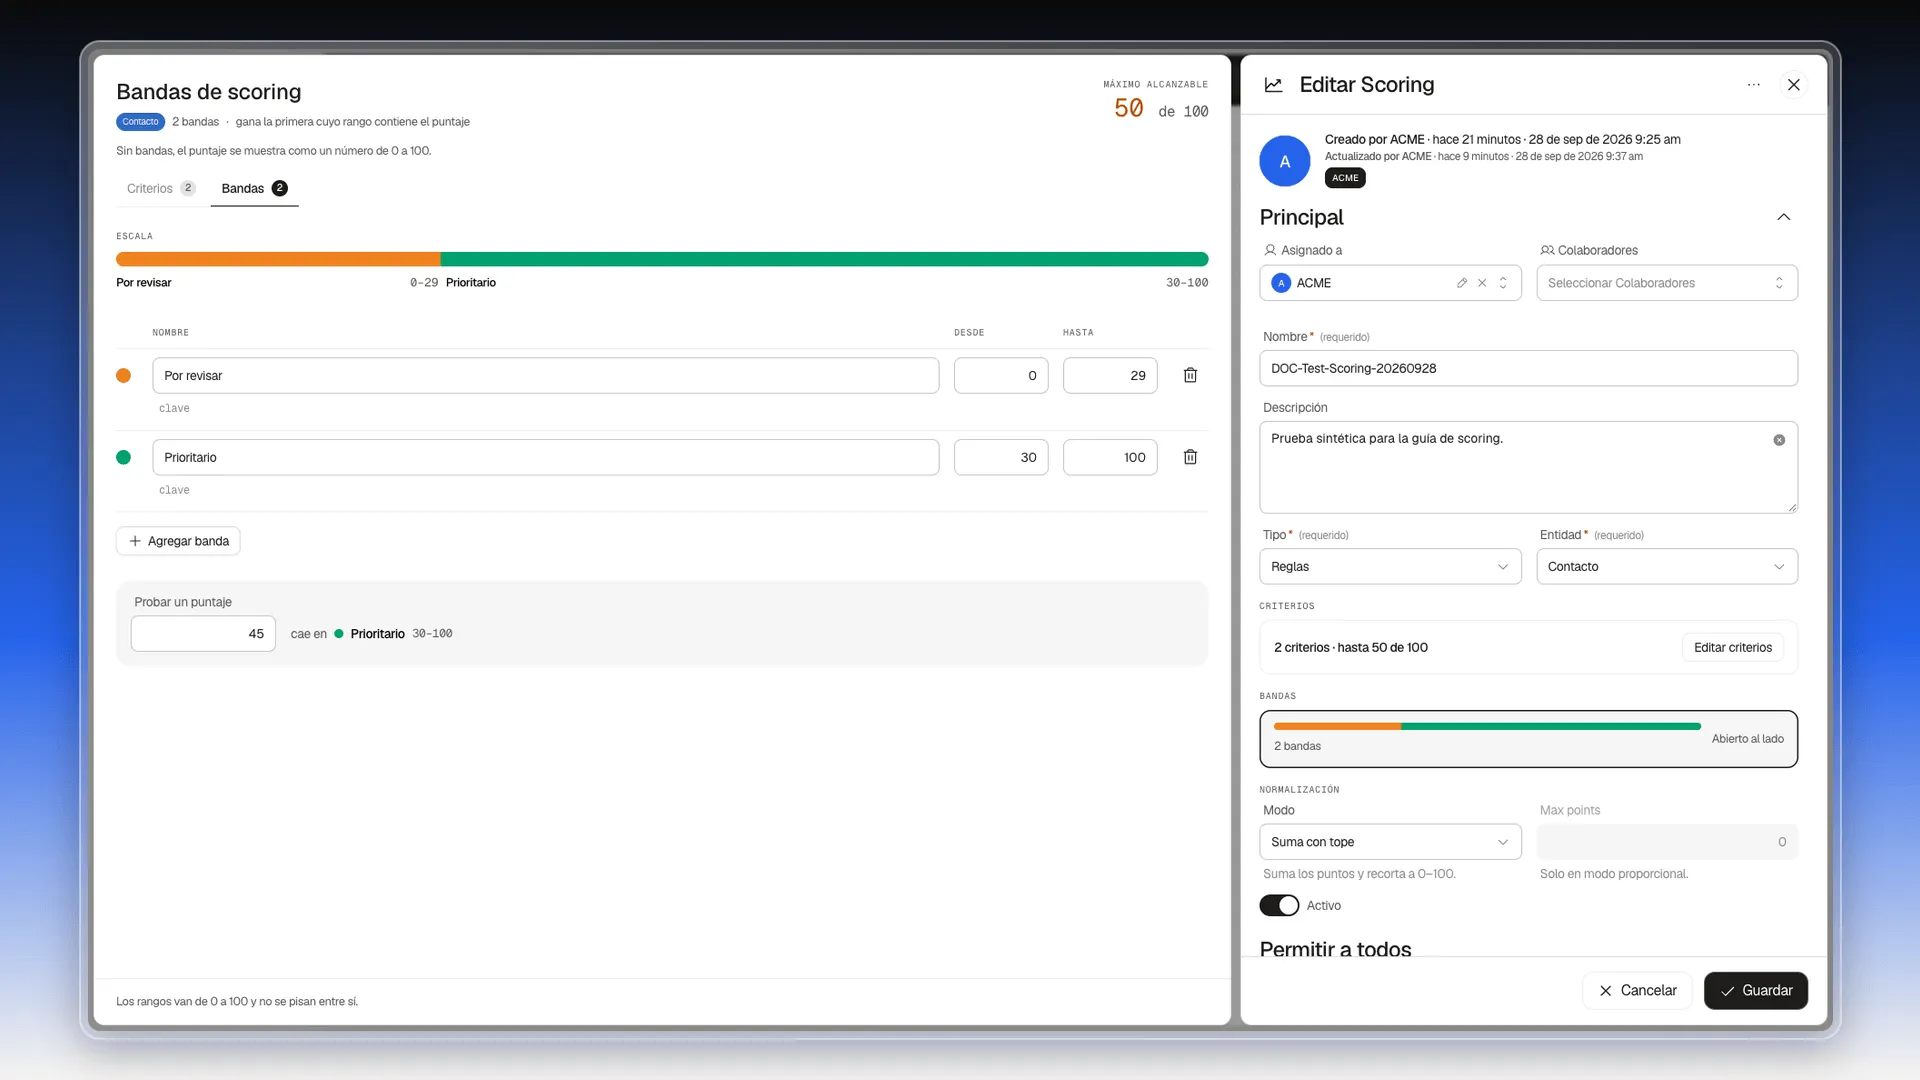This screenshot has width=1920, height=1080.
Task: Click the Hasta field showing 100
Action: point(1110,457)
